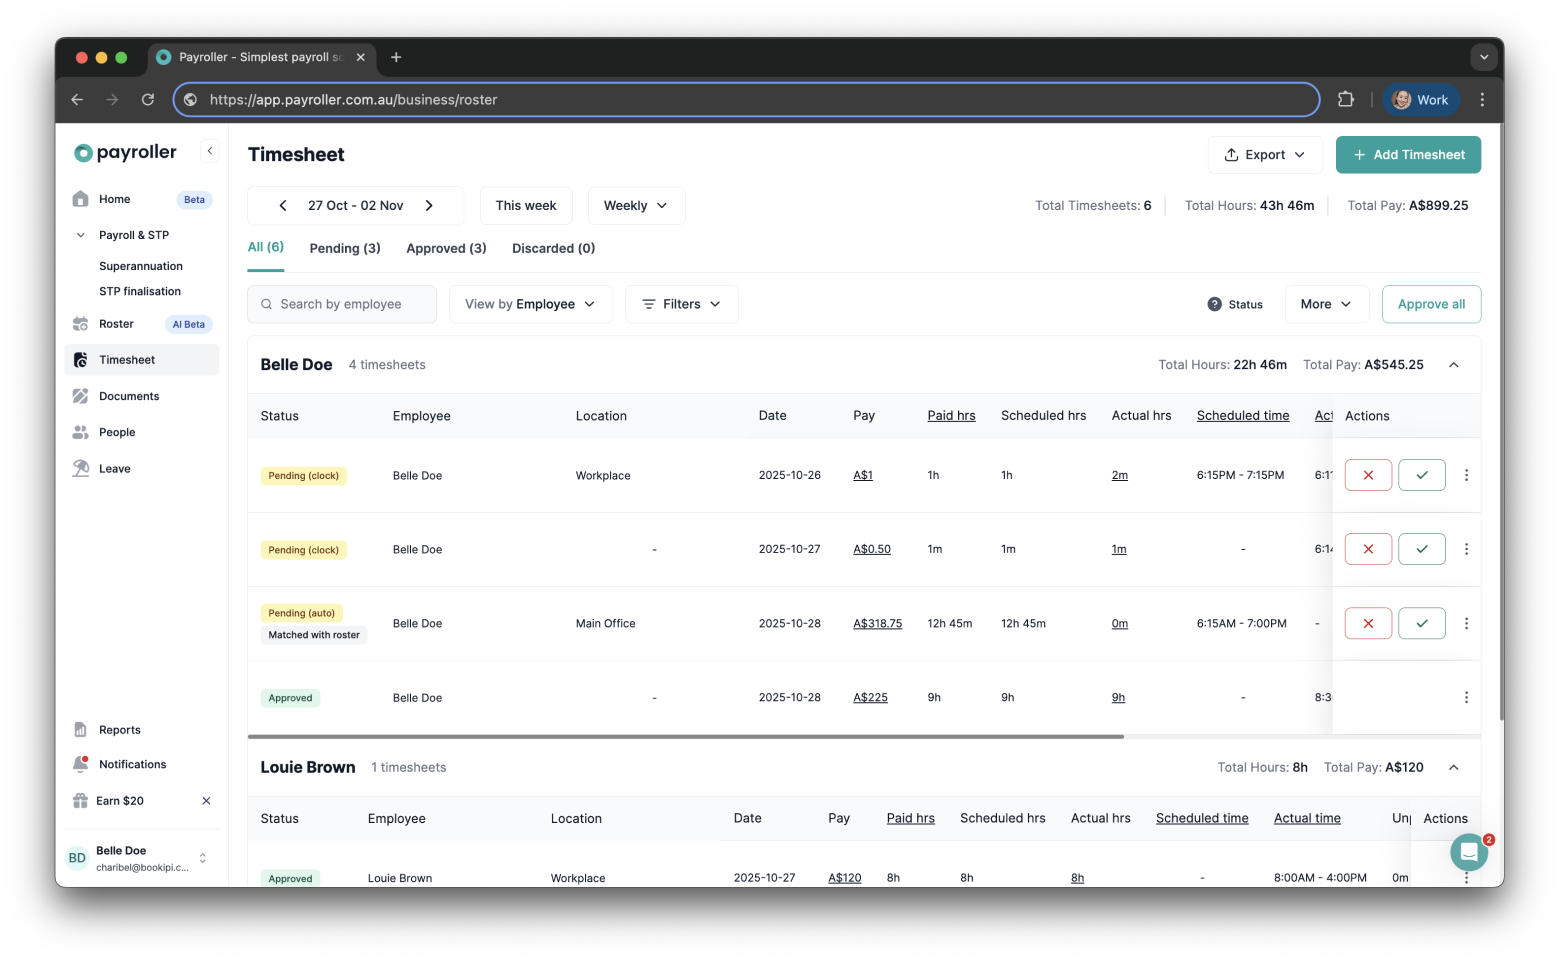The width and height of the screenshot is (1560, 960).
Task: Open the Roster section from sidebar
Action: [x=80, y=323]
